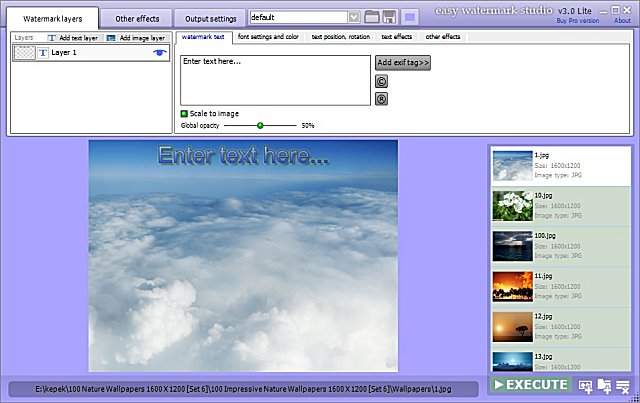The height and width of the screenshot is (403, 640).
Task: Click the image file path in status bar
Action: pos(243,389)
